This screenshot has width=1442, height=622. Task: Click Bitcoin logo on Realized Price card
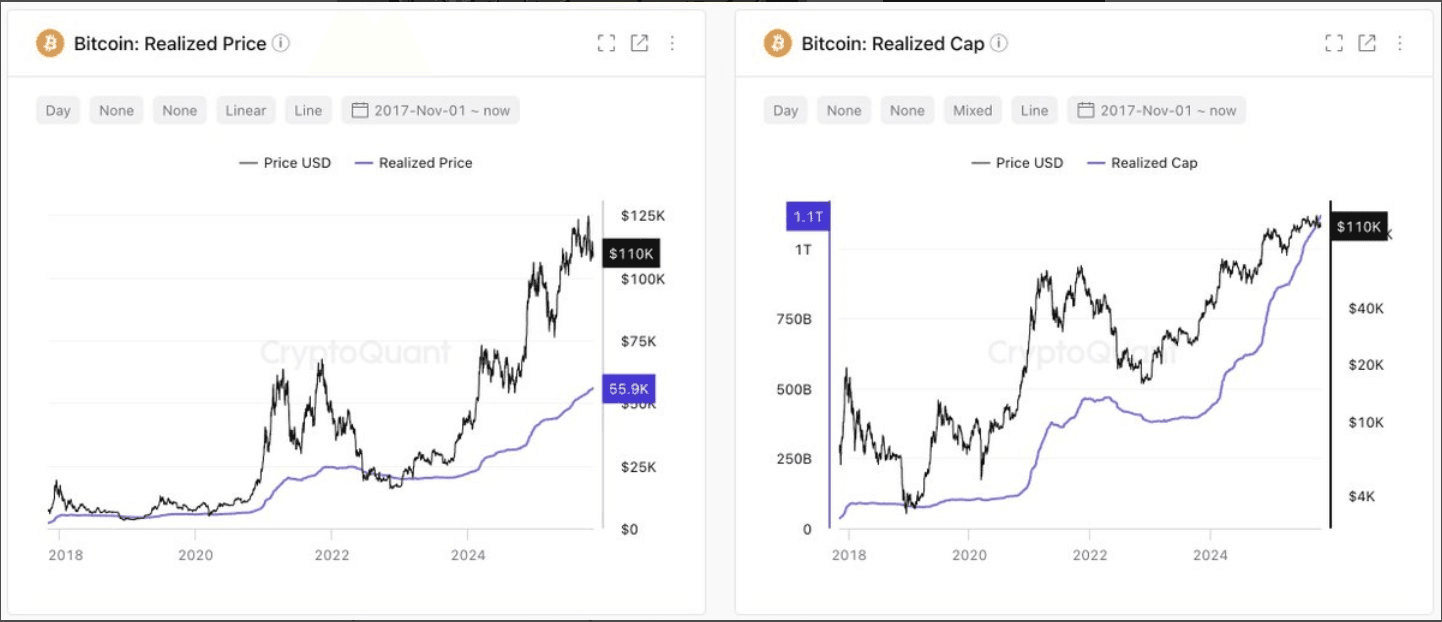pyautogui.click(x=49, y=43)
